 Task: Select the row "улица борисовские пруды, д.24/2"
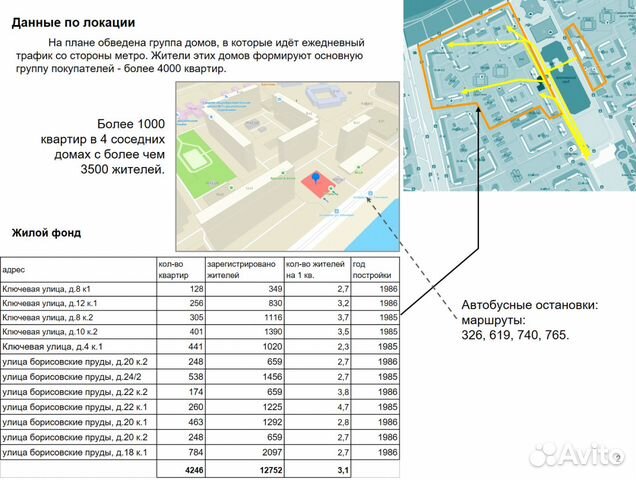point(200,377)
